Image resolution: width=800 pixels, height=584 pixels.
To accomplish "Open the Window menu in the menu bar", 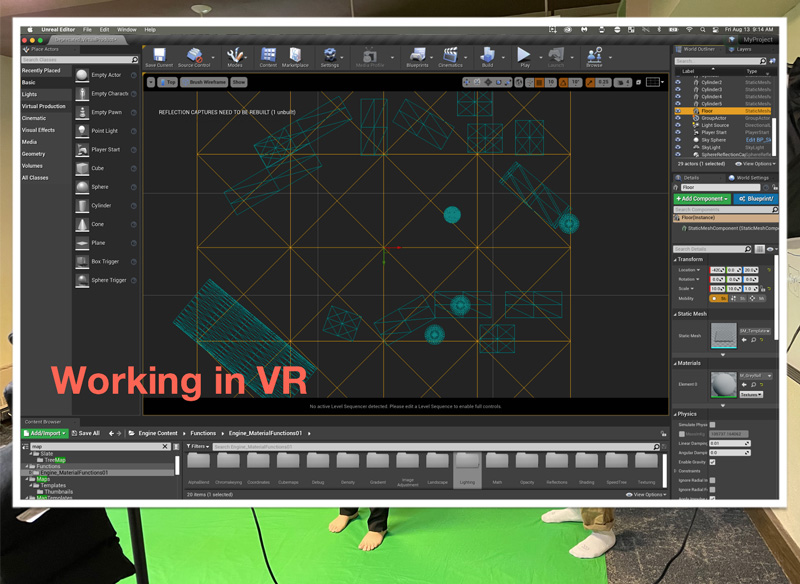I will click(127, 30).
